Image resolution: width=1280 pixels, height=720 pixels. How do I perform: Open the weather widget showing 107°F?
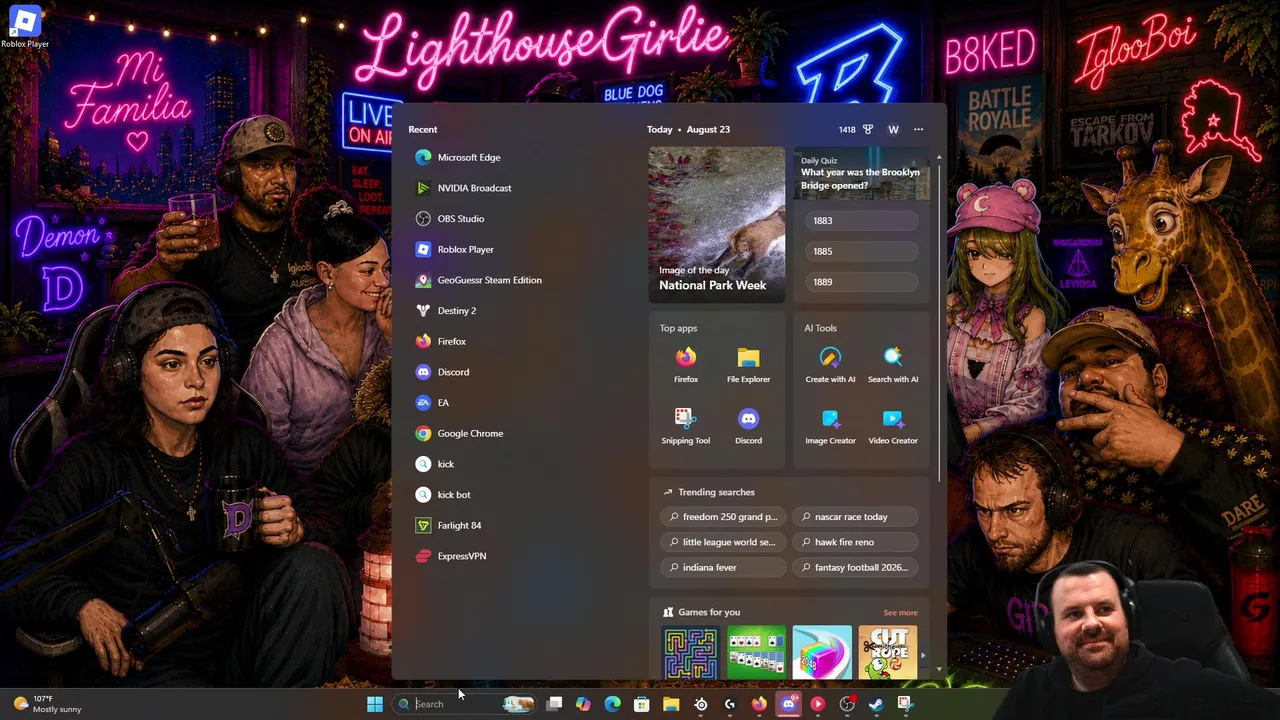pyautogui.click(x=47, y=704)
